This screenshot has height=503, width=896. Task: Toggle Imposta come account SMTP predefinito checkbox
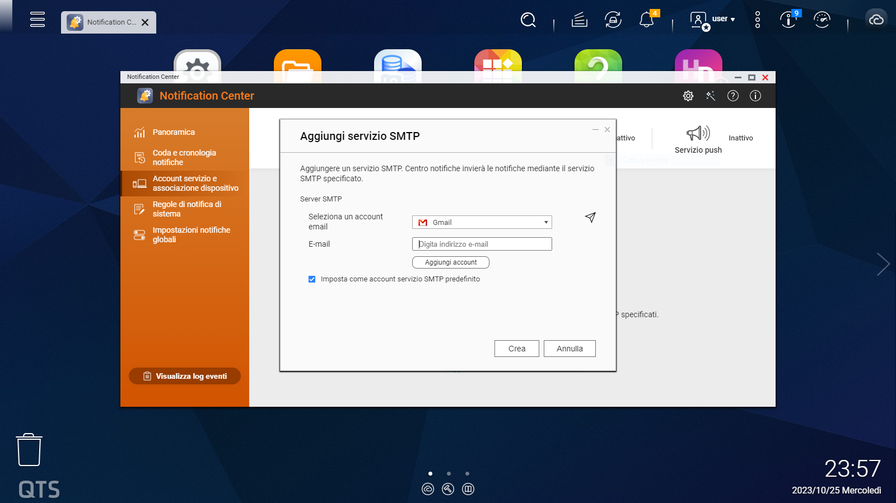tap(313, 280)
